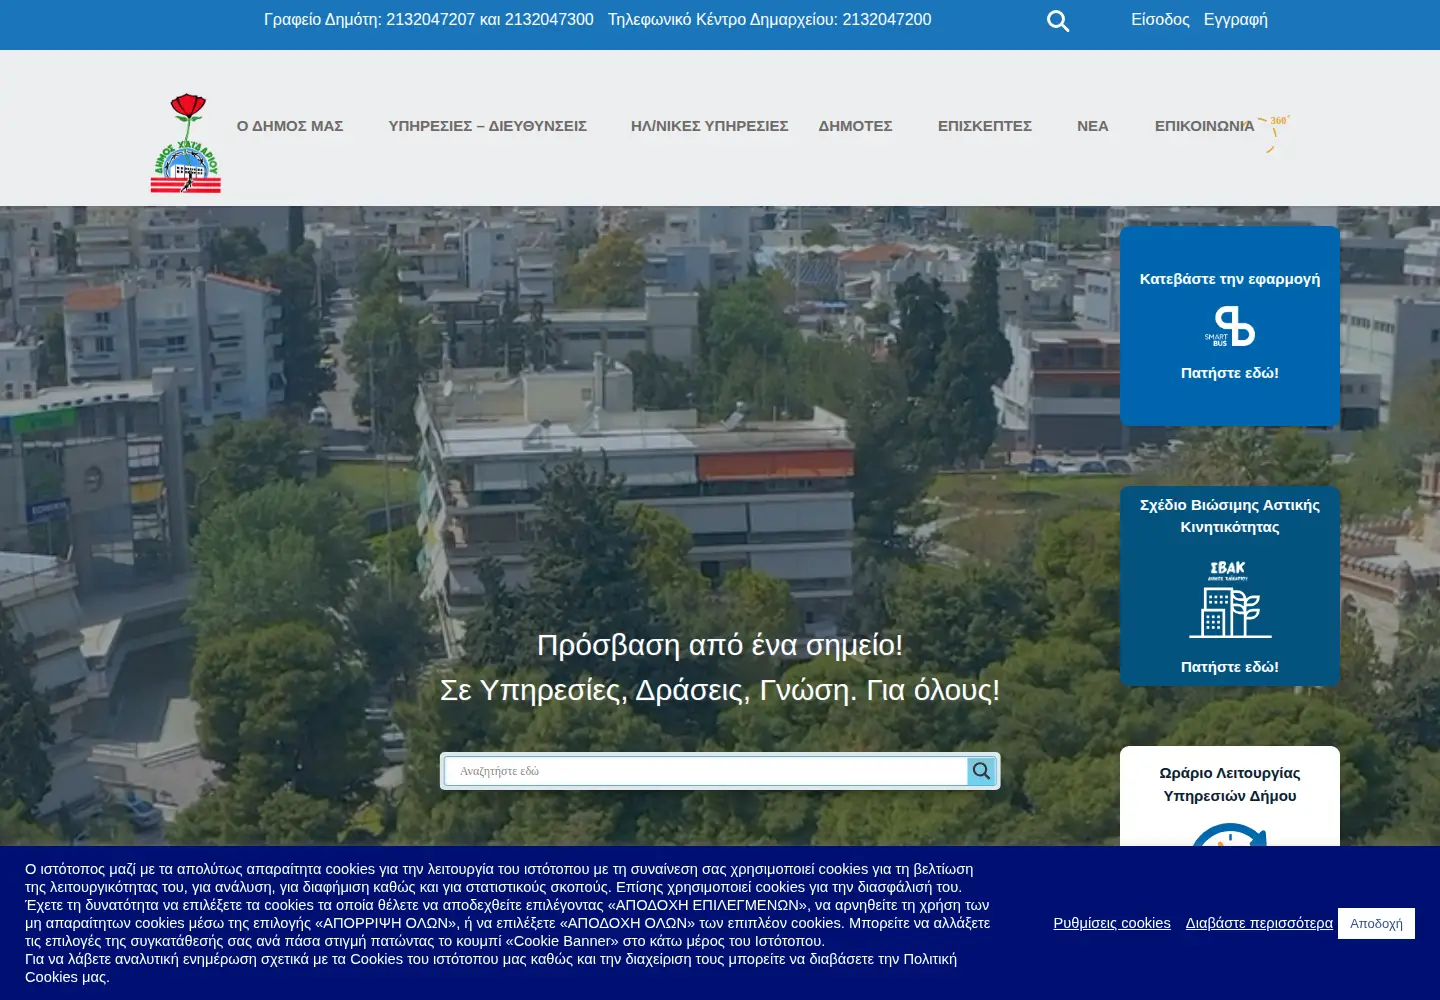The height and width of the screenshot is (1000, 1440).
Task: Open the ΕΠΙΚΟΙΝΩΝΙΑ menu item
Action: [1204, 126]
